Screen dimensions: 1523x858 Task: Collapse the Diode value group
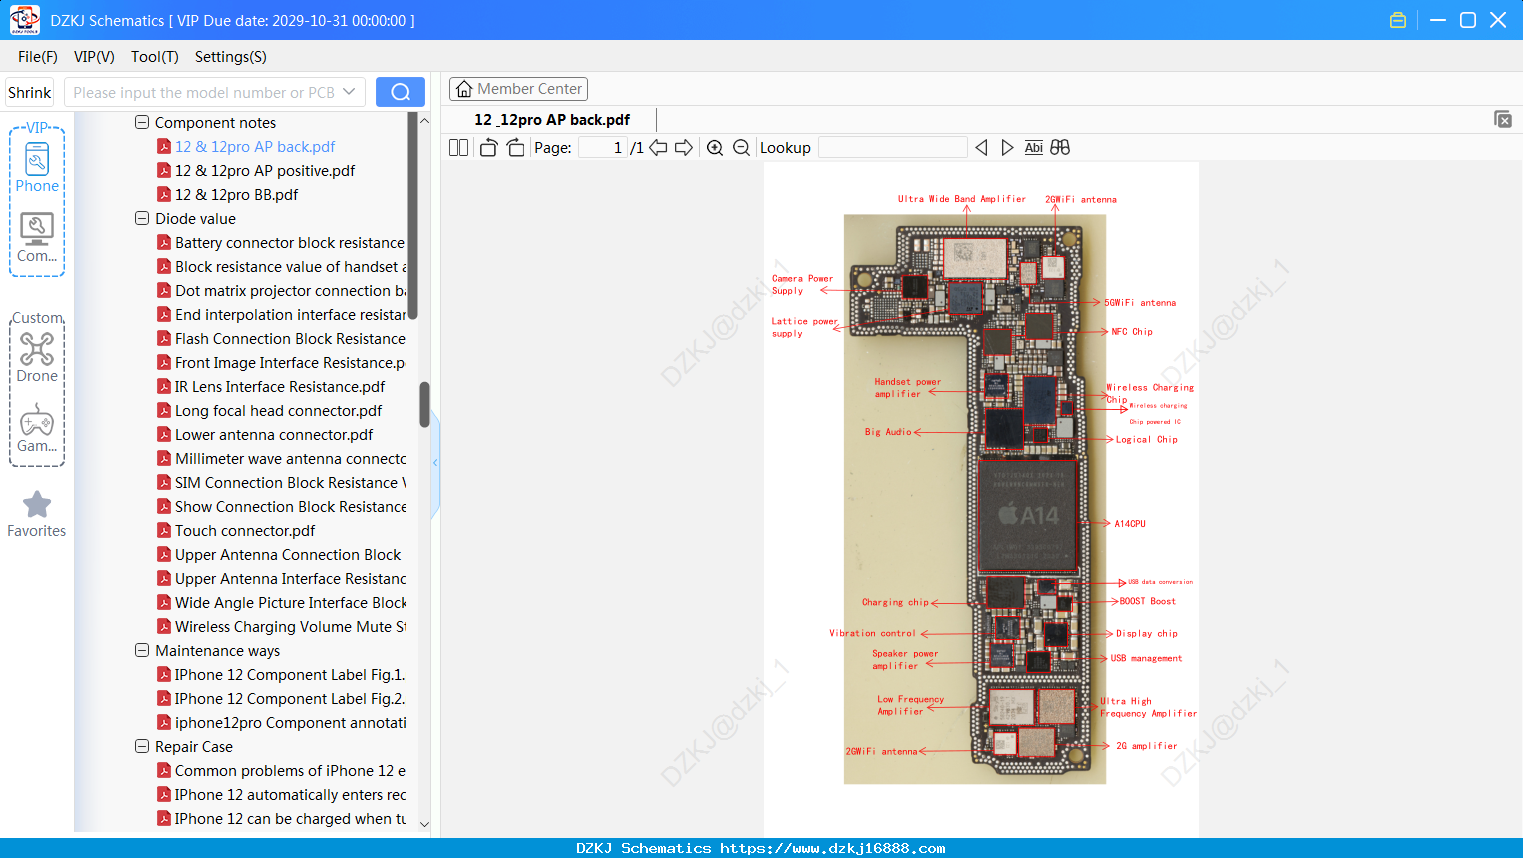point(142,218)
